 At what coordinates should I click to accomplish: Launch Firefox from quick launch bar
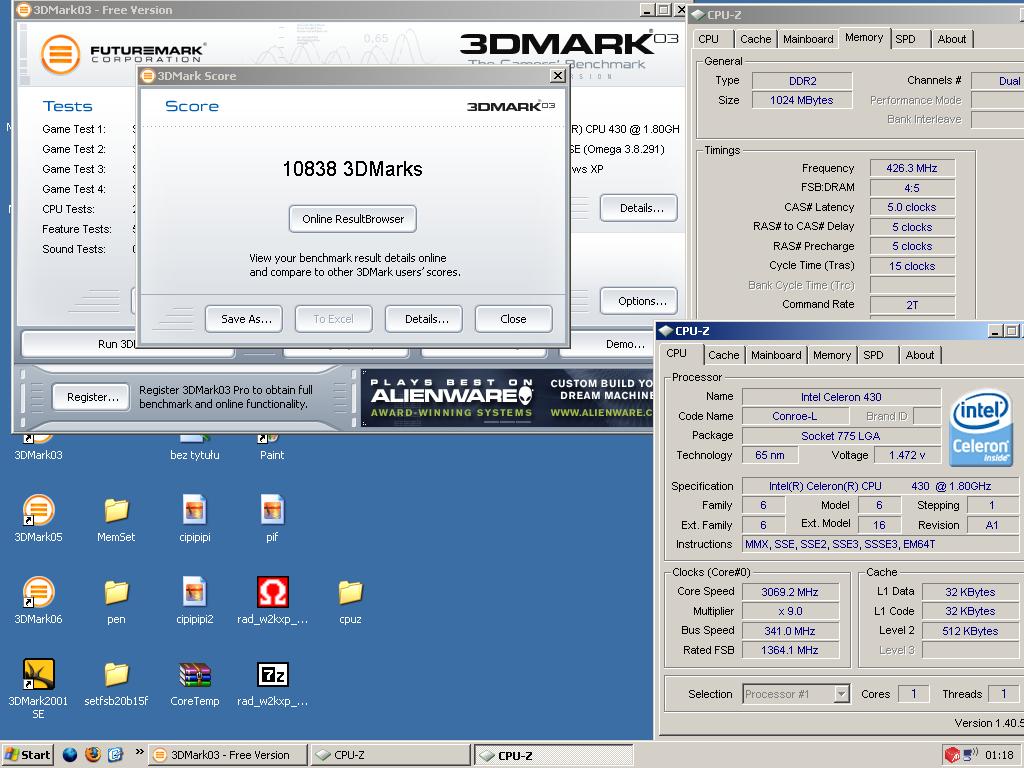[93, 755]
